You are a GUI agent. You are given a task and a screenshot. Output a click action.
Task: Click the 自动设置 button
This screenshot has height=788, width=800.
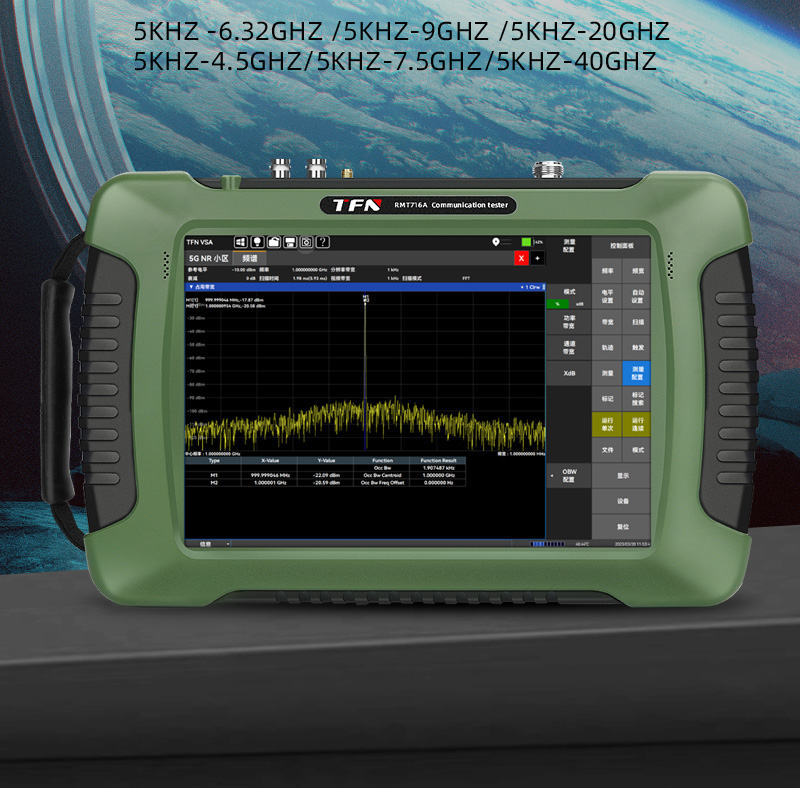637,297
